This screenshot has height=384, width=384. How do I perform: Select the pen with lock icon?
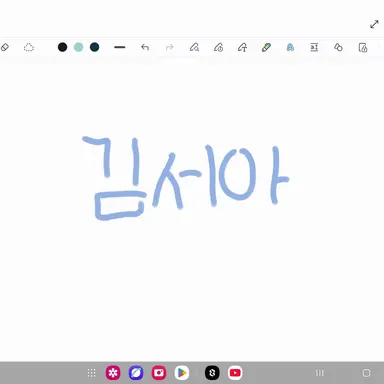[218, 47]
